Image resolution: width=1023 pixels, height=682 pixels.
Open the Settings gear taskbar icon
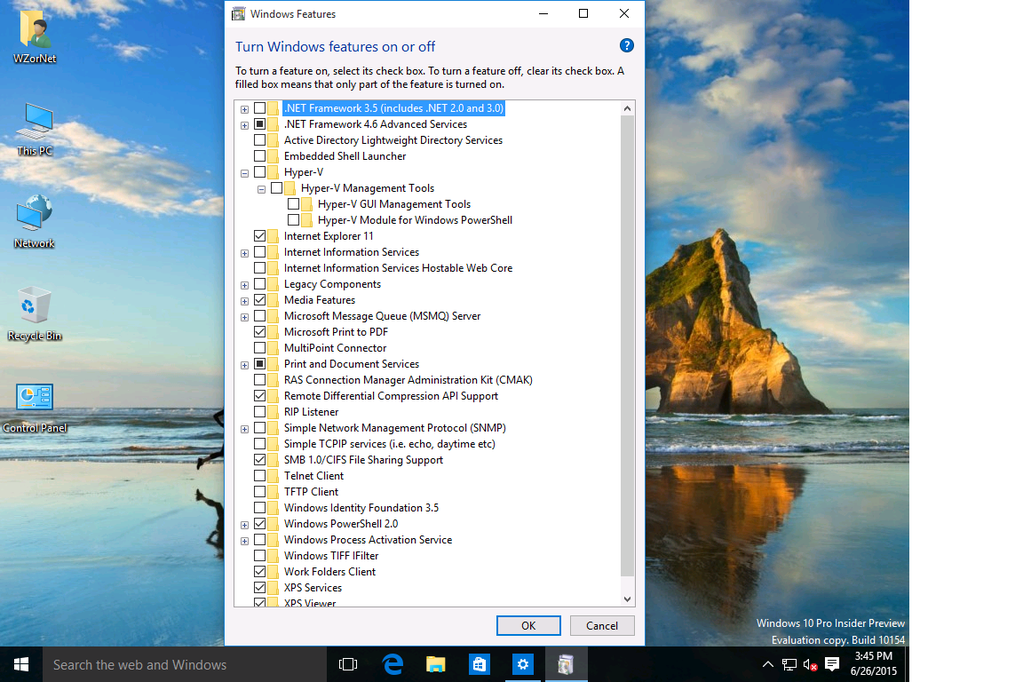523,664
